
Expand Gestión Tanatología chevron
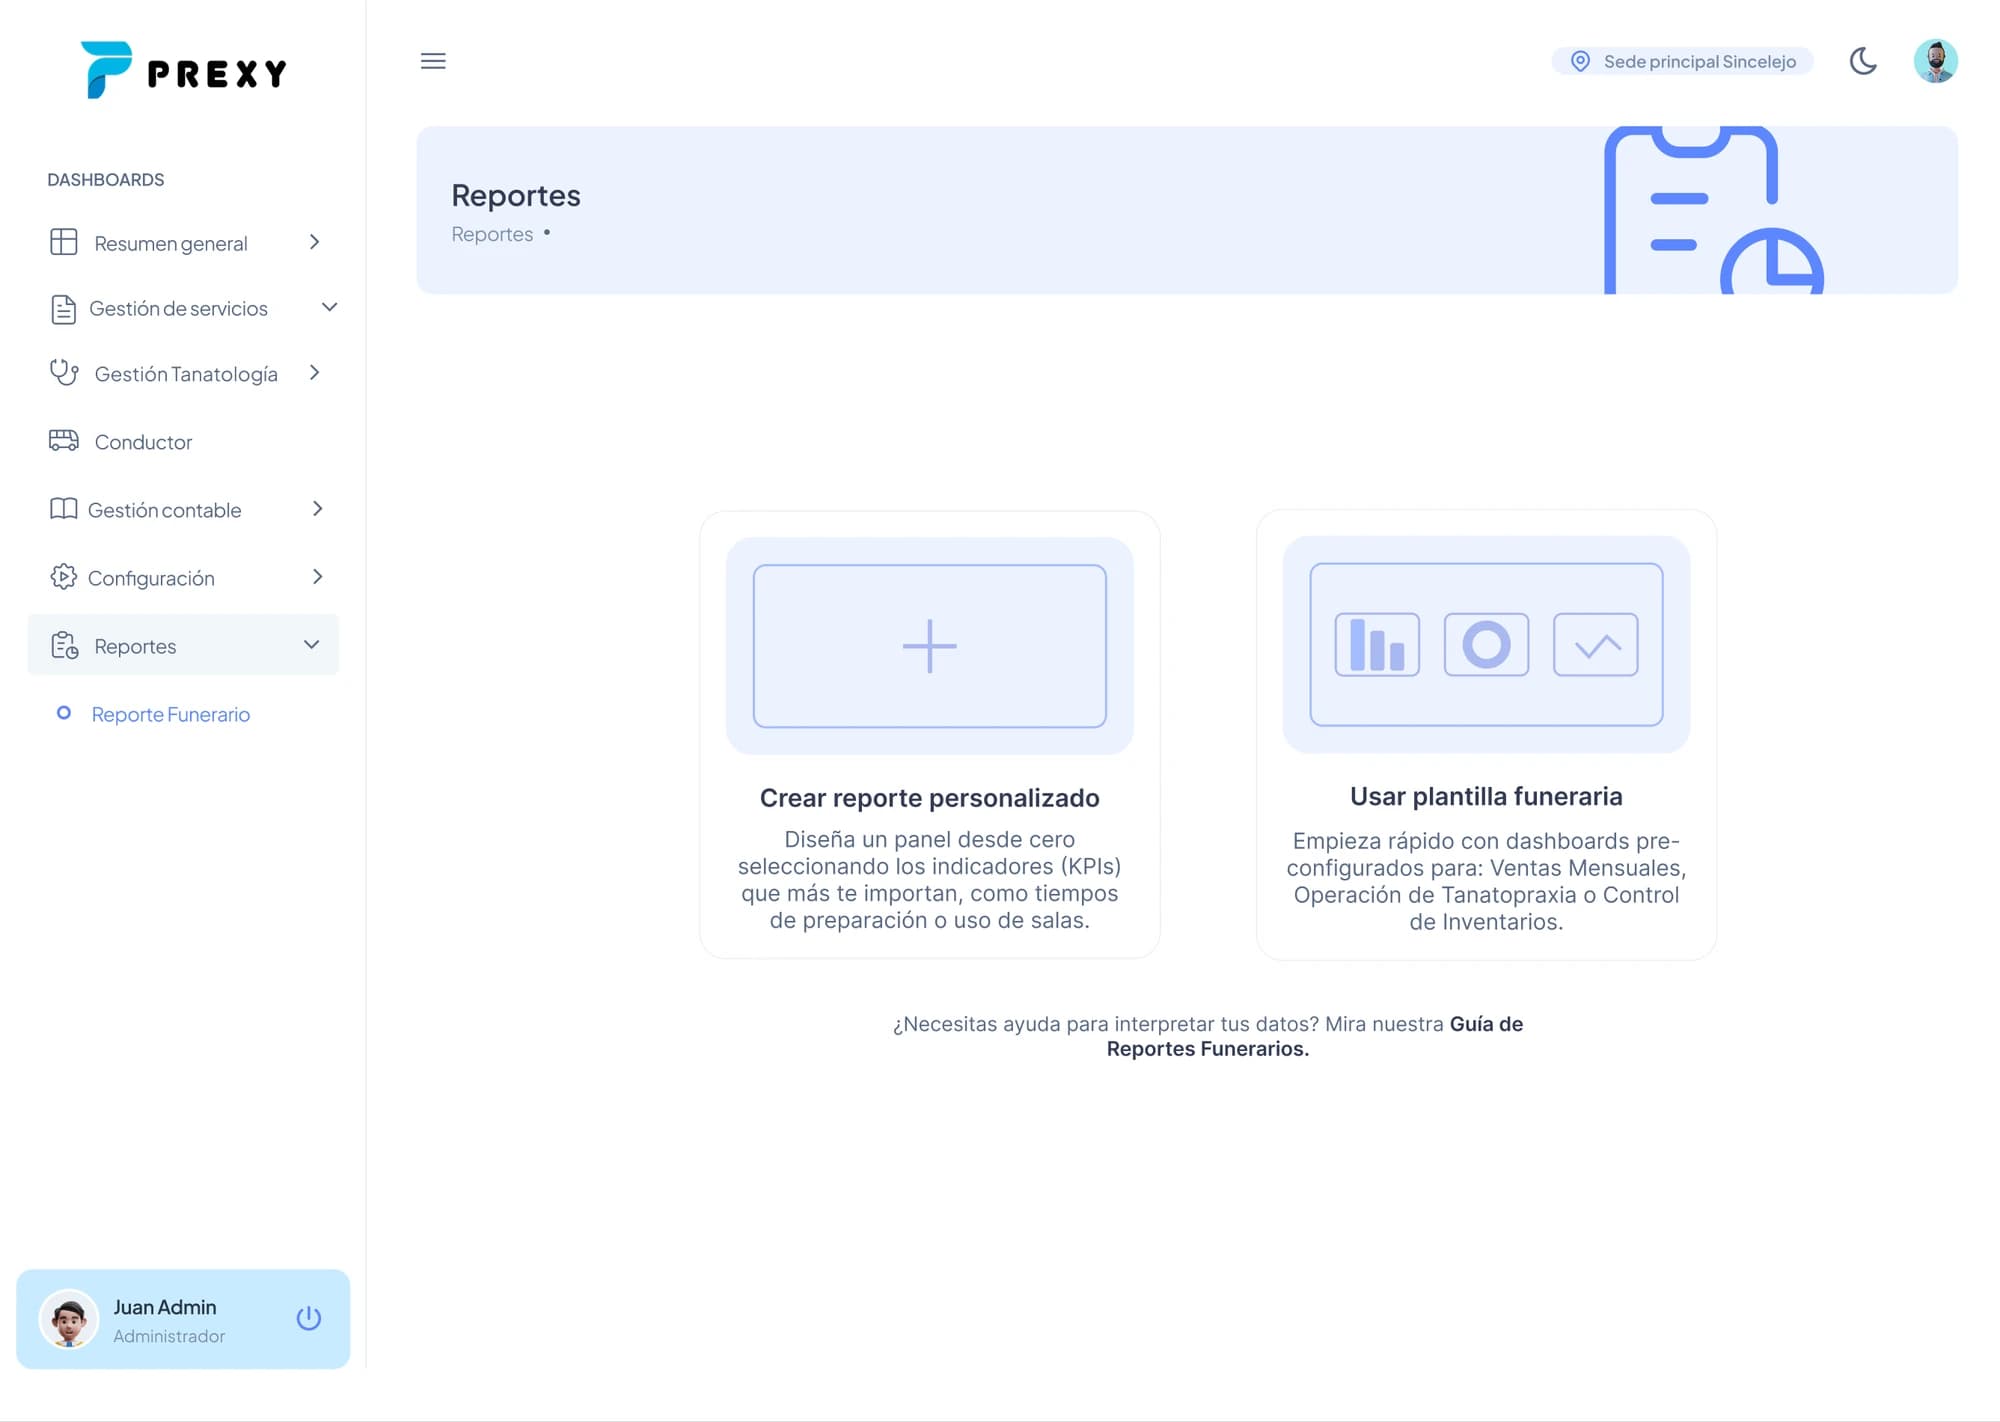(x=315, y=373)
